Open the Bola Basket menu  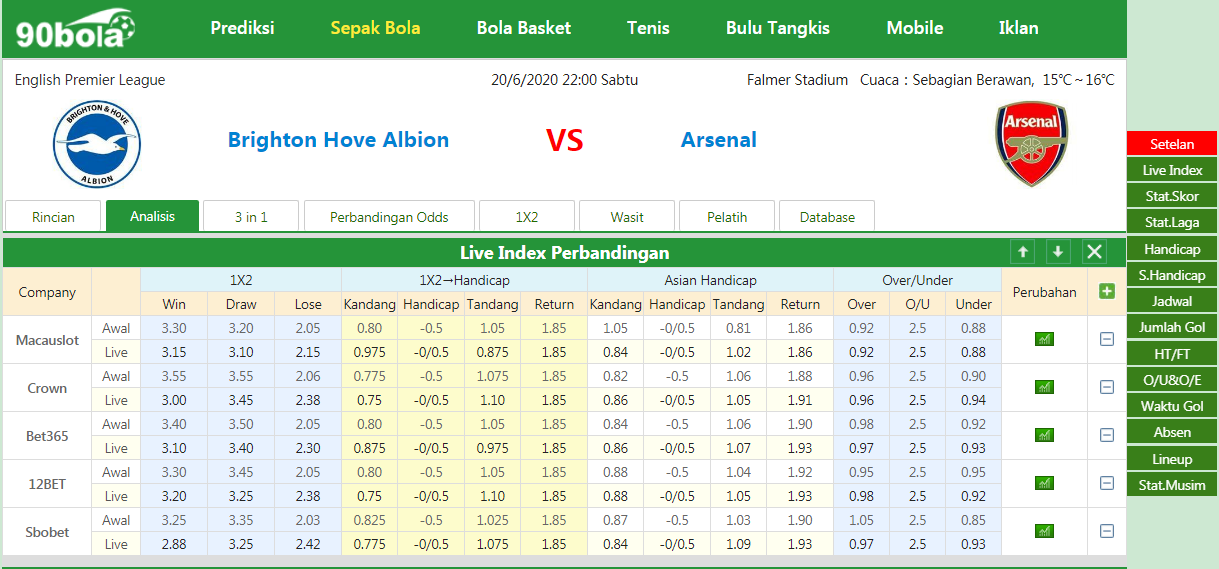tap(524, 28)
